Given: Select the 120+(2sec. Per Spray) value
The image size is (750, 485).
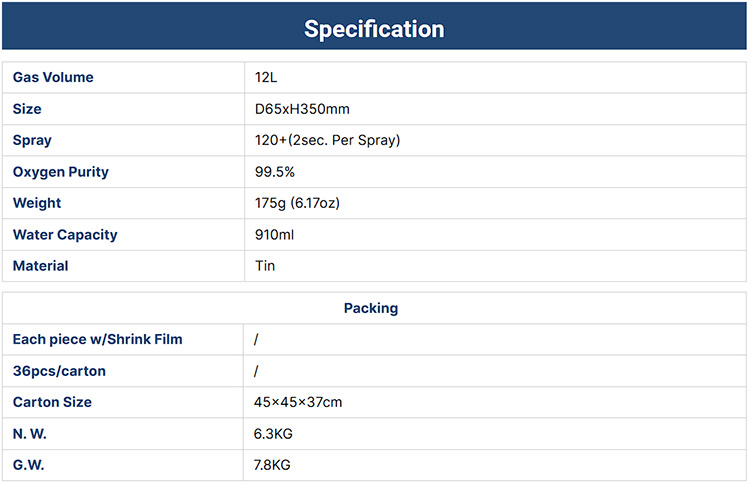Looking at the screenshot, I should [x=327, y=140].
